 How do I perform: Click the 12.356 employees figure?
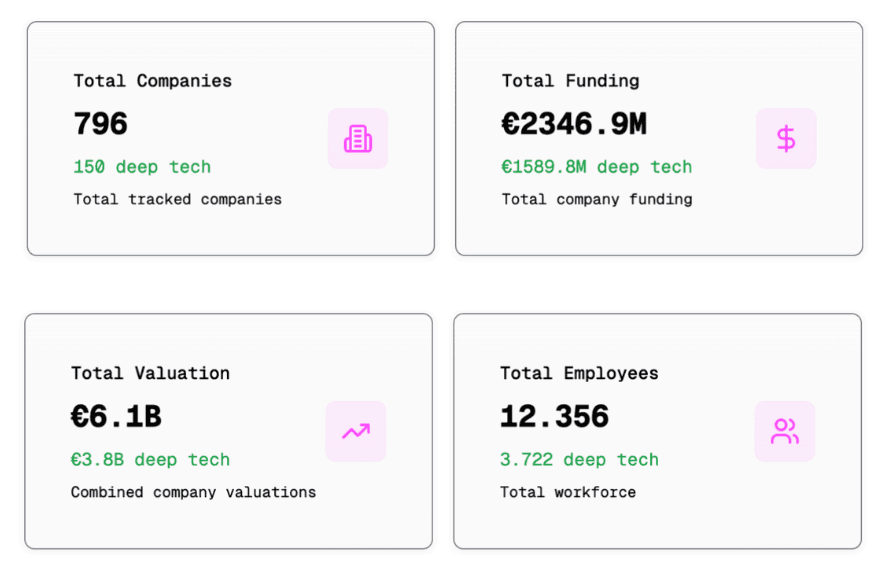554,416
